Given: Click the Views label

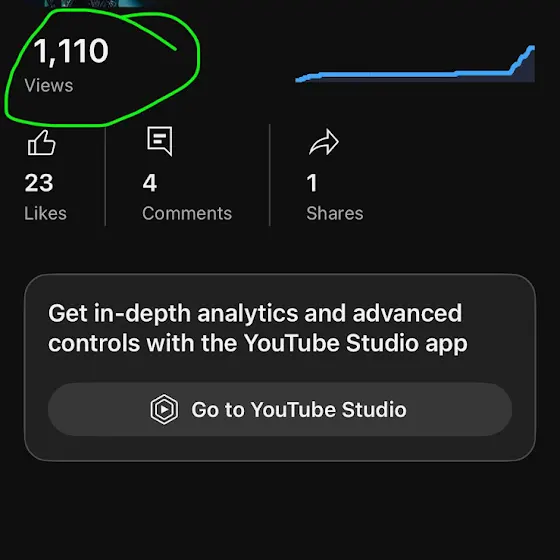Looking at the screenshot, I should point(49,86).
